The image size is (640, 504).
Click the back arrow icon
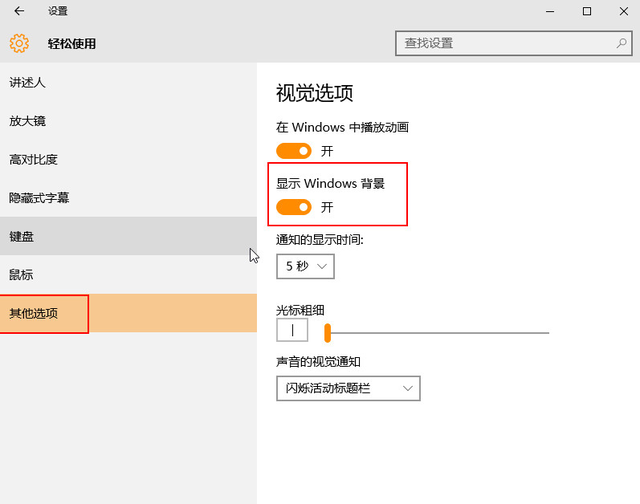pyautogui.click(x=19, y=11)
